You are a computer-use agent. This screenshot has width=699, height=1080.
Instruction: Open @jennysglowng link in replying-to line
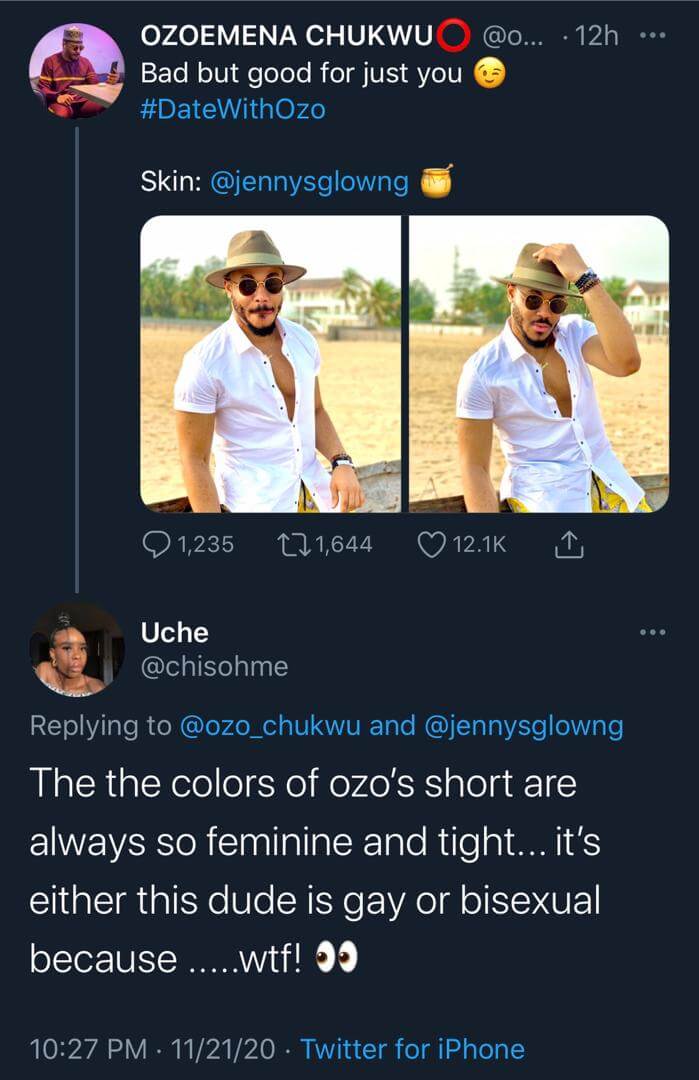point(524,727)
